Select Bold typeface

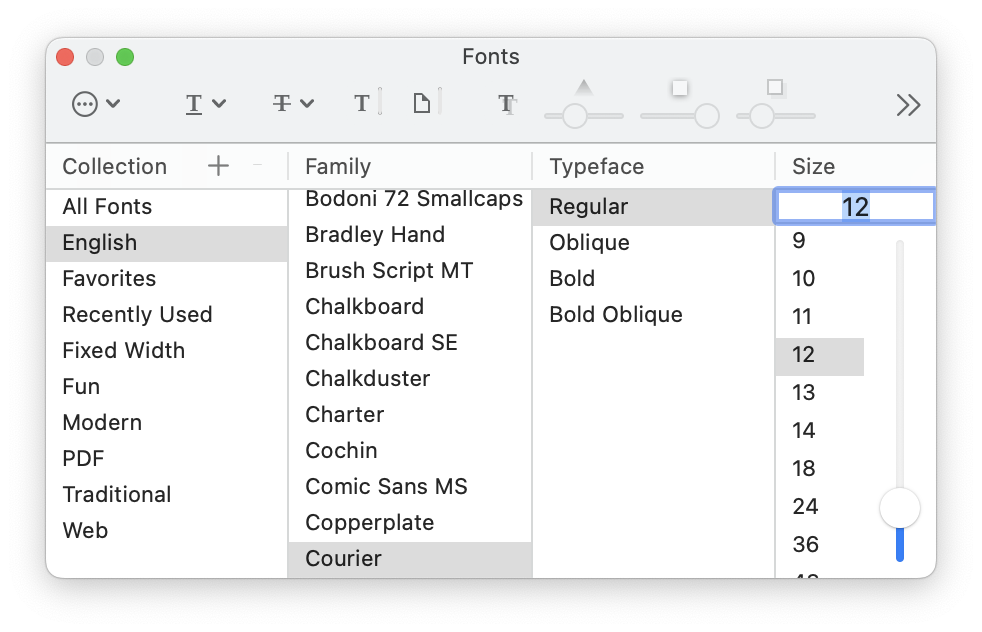pyautogui.click(x=653, y=279)
